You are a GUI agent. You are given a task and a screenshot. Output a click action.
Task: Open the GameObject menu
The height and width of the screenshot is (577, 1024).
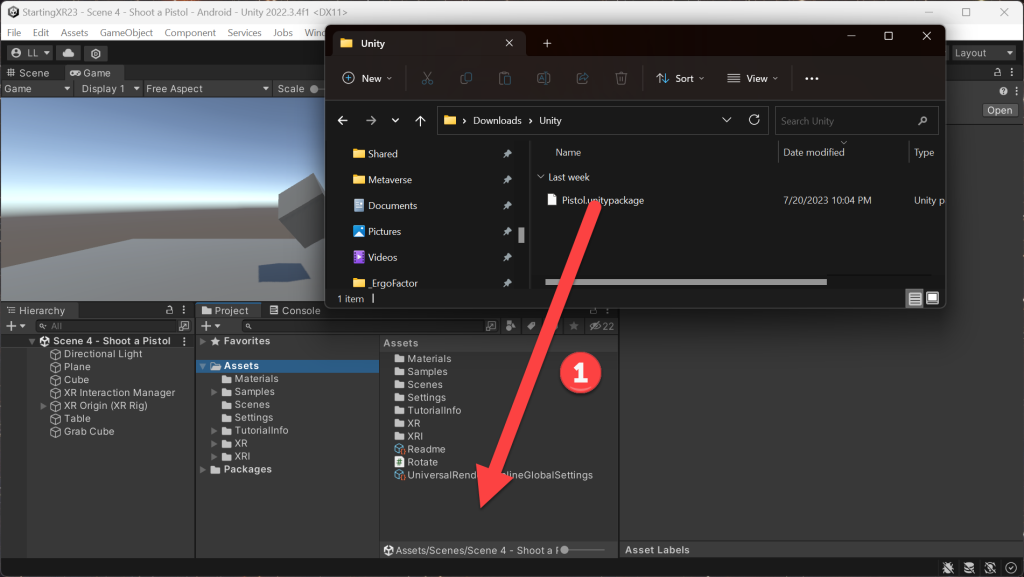click(x=126, y=33)
